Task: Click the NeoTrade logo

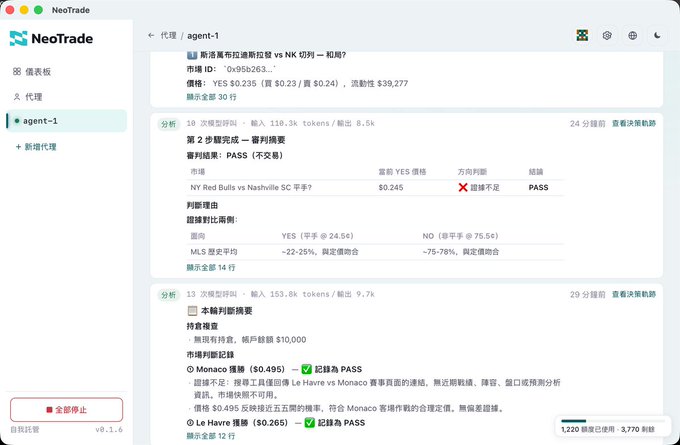Action: (x=51, y=39)
